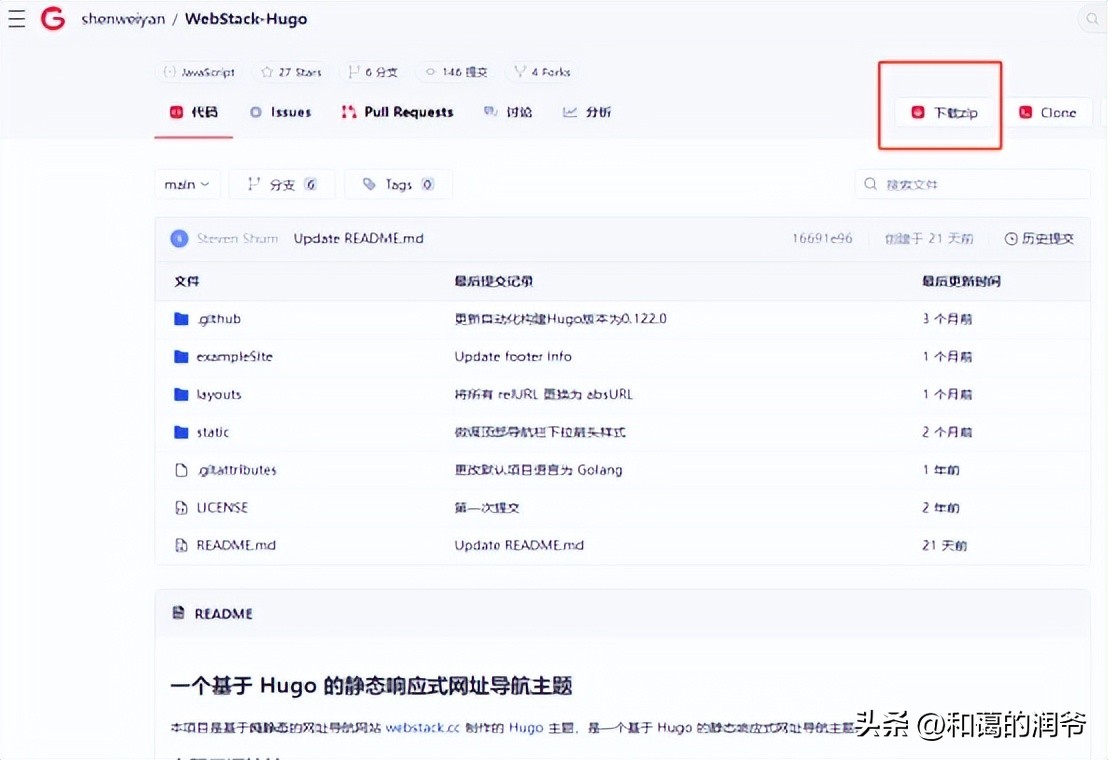
Task: Open the main branch selector
Action: coord(186,183)
